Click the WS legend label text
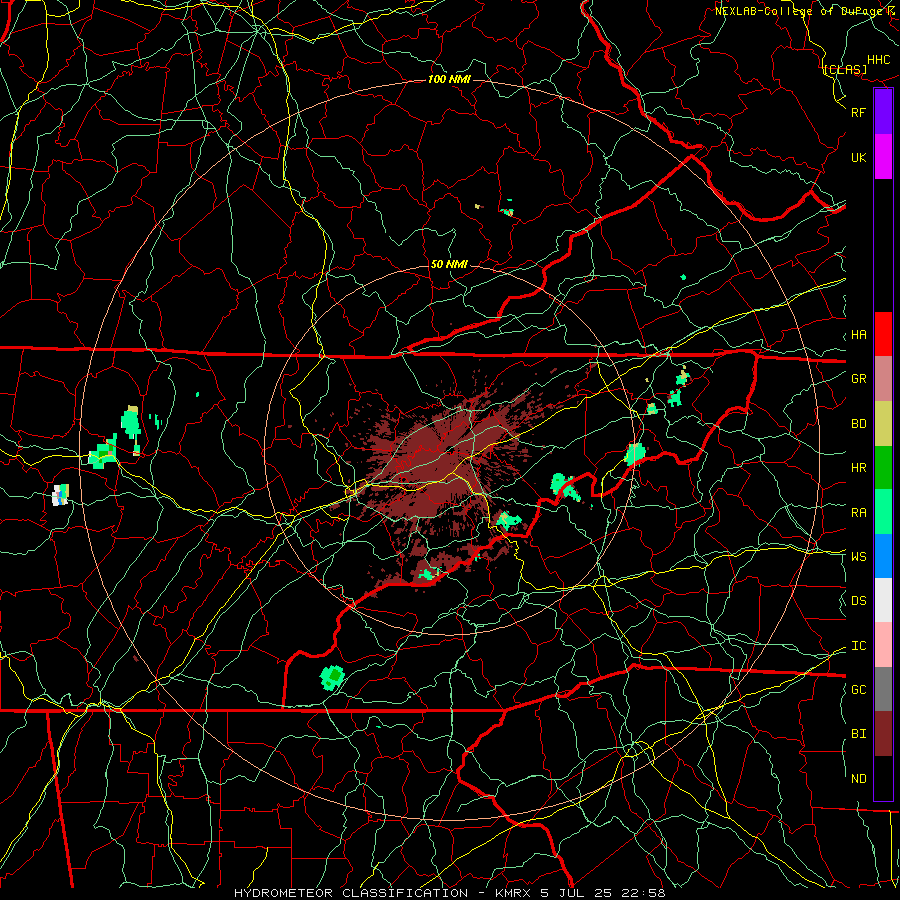Screen dimensions: 900x900 858,557
